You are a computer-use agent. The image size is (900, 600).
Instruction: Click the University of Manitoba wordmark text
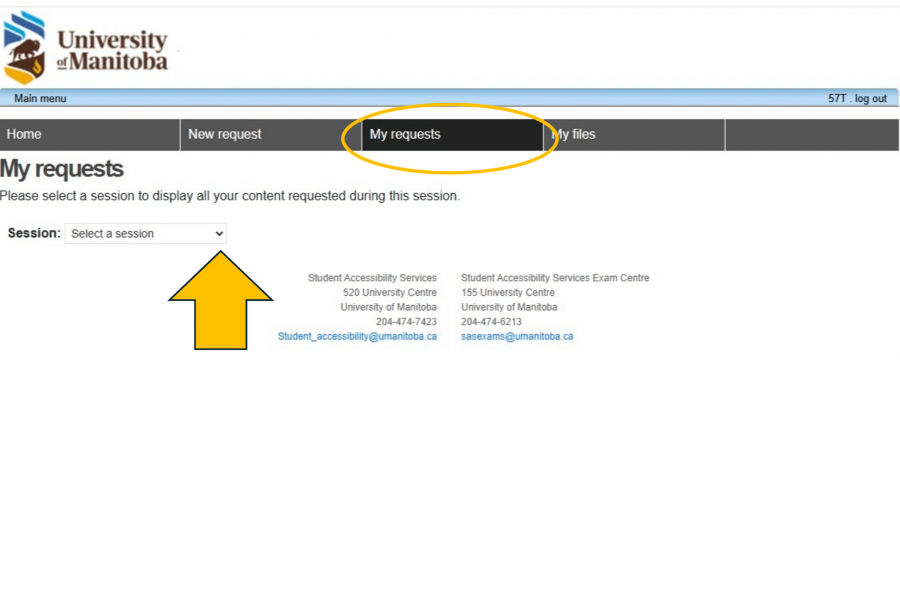point(112,51)
